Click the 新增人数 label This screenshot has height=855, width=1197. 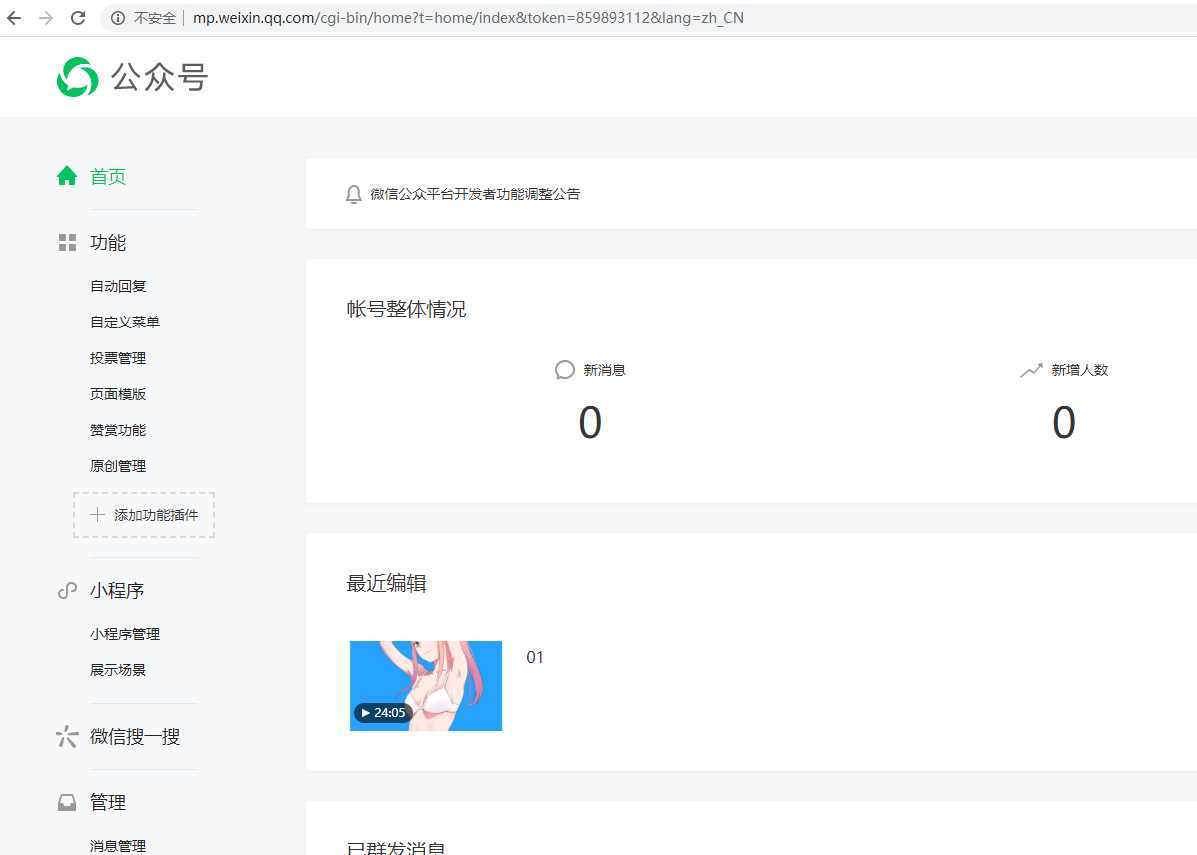click(1079, 370)
